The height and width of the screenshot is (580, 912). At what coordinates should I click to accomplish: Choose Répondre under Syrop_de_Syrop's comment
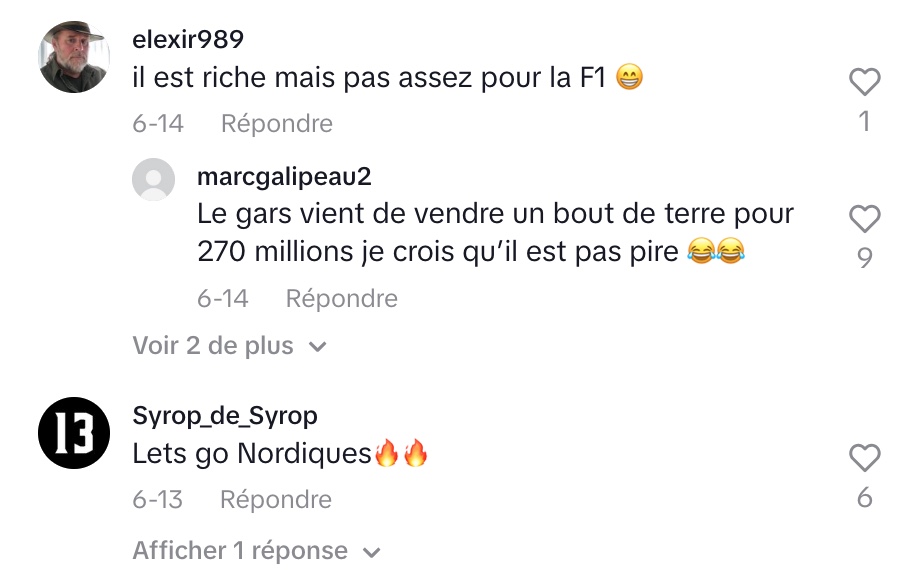276,499
